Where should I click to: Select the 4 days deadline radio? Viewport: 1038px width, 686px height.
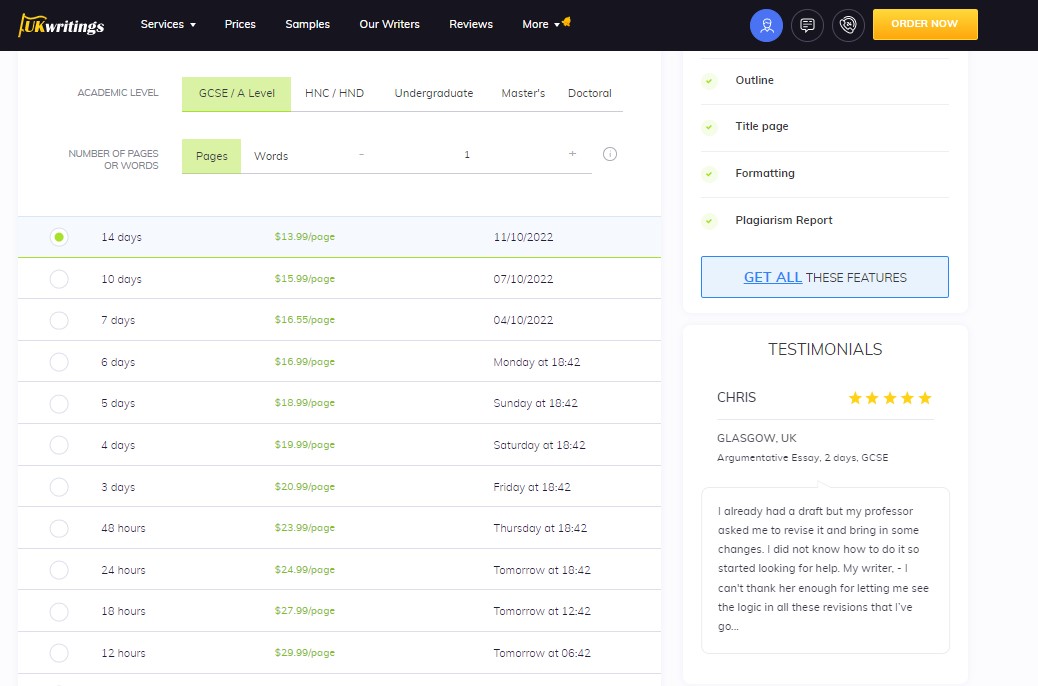click(x=59, y=445)
